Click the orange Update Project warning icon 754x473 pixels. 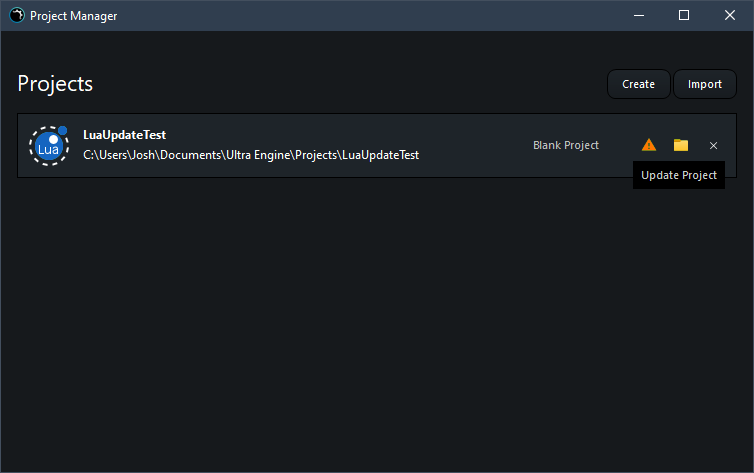click(649, 145)
